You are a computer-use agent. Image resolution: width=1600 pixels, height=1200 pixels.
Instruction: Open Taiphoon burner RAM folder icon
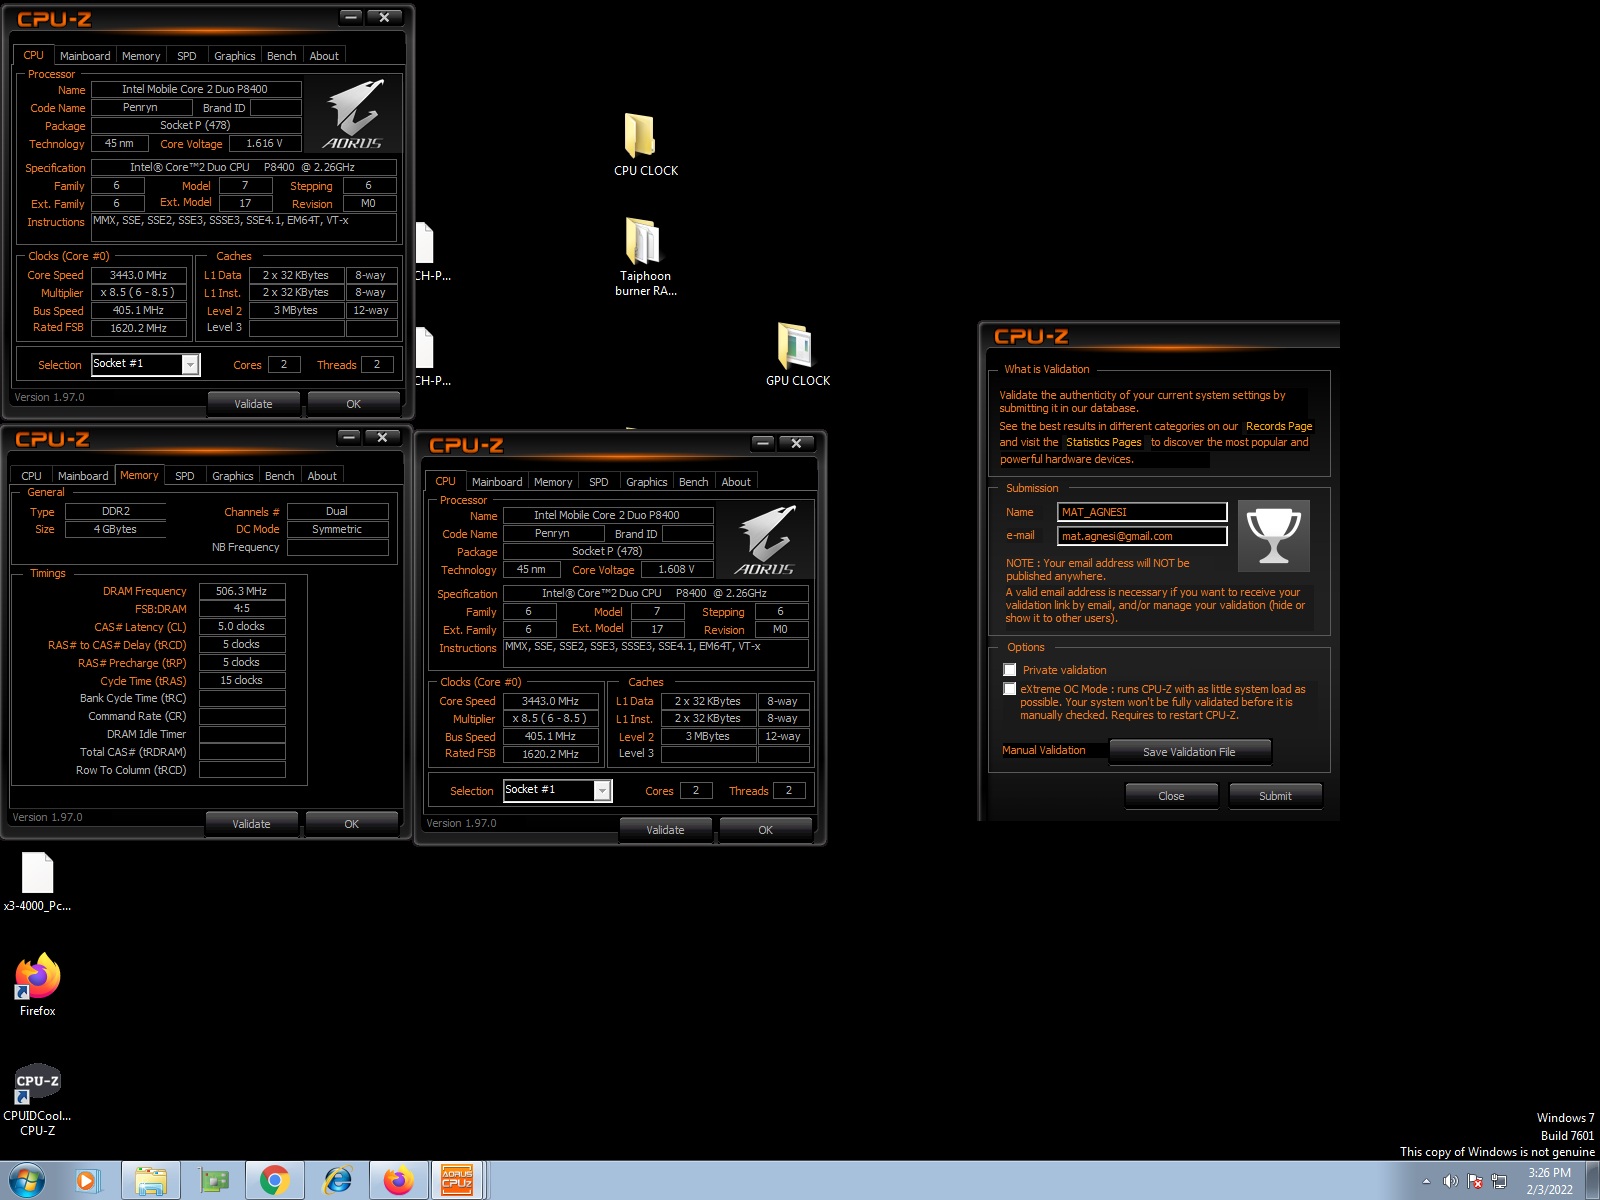pyautogui.click(x=642, y=241)
